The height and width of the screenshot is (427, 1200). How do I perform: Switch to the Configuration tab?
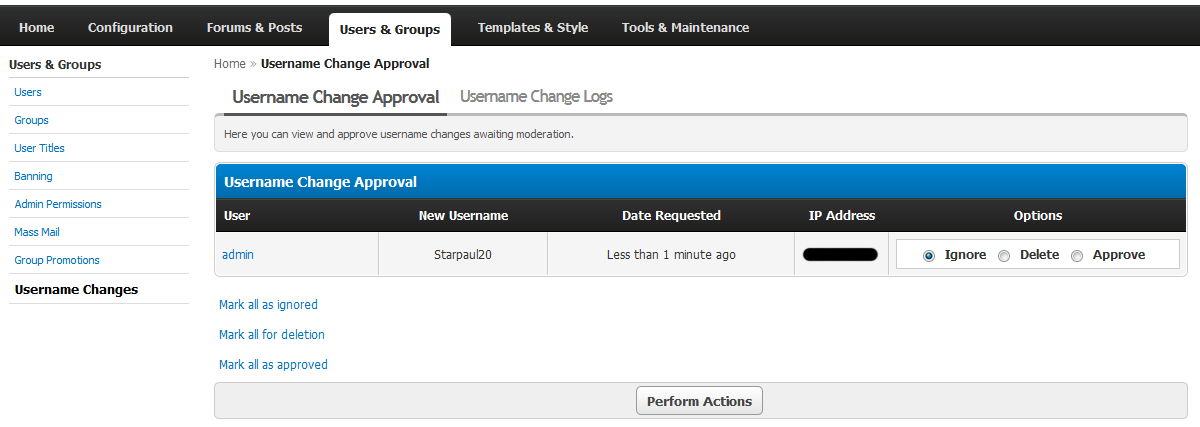point(130,28)
